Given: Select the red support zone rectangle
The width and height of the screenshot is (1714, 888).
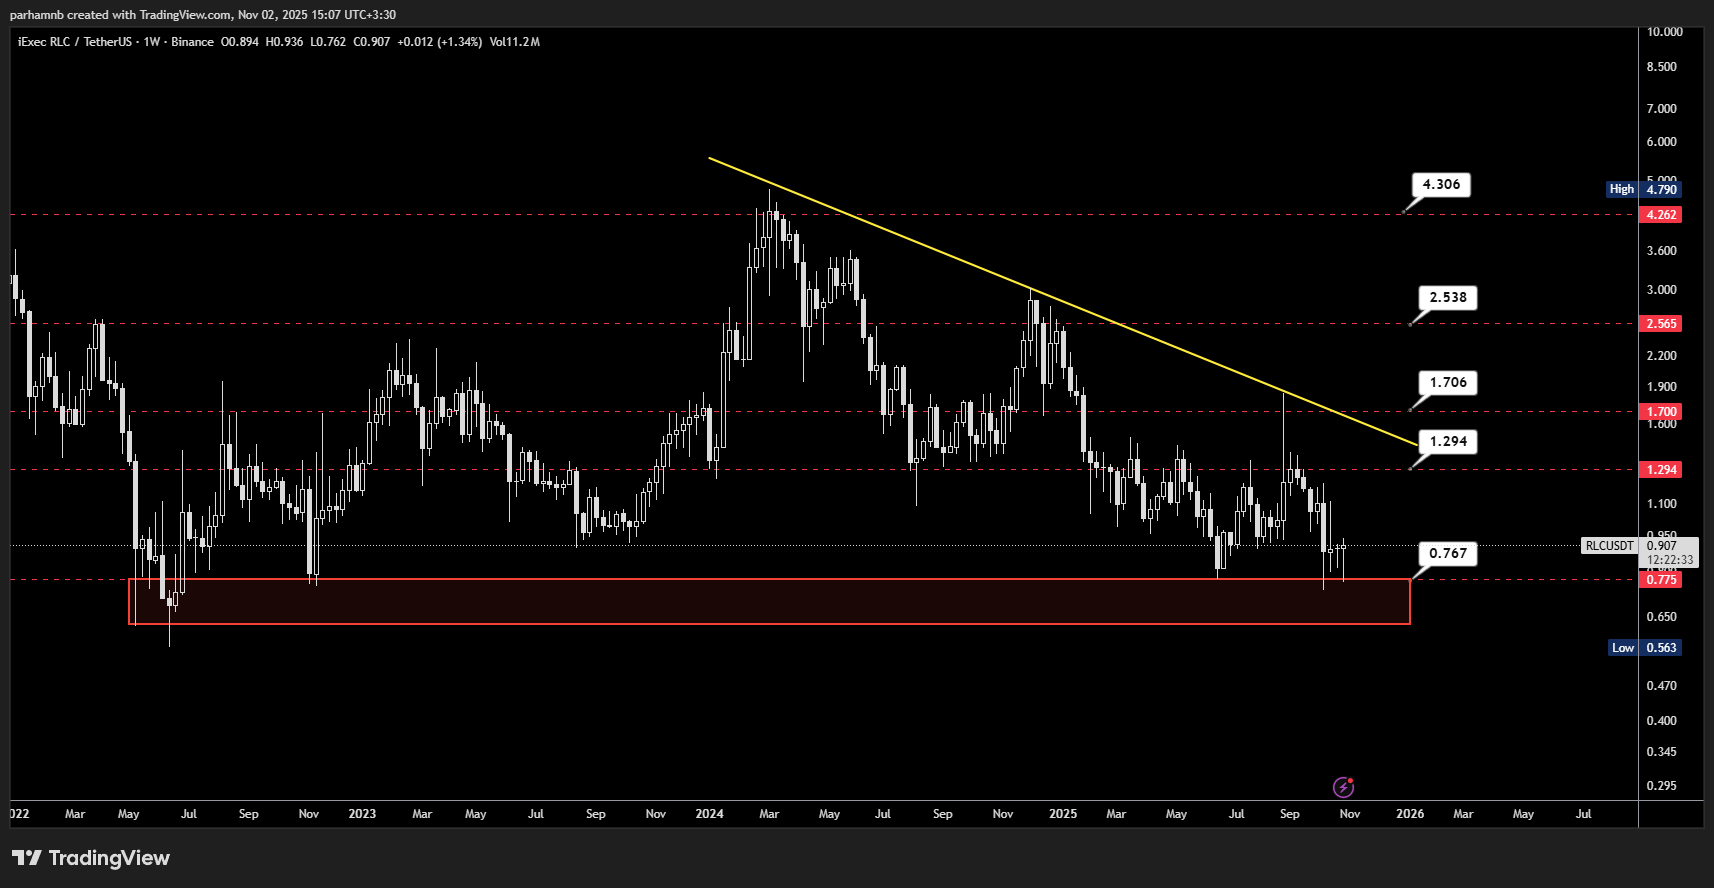Looking at the screenshot, I should (x=768, y=601).
